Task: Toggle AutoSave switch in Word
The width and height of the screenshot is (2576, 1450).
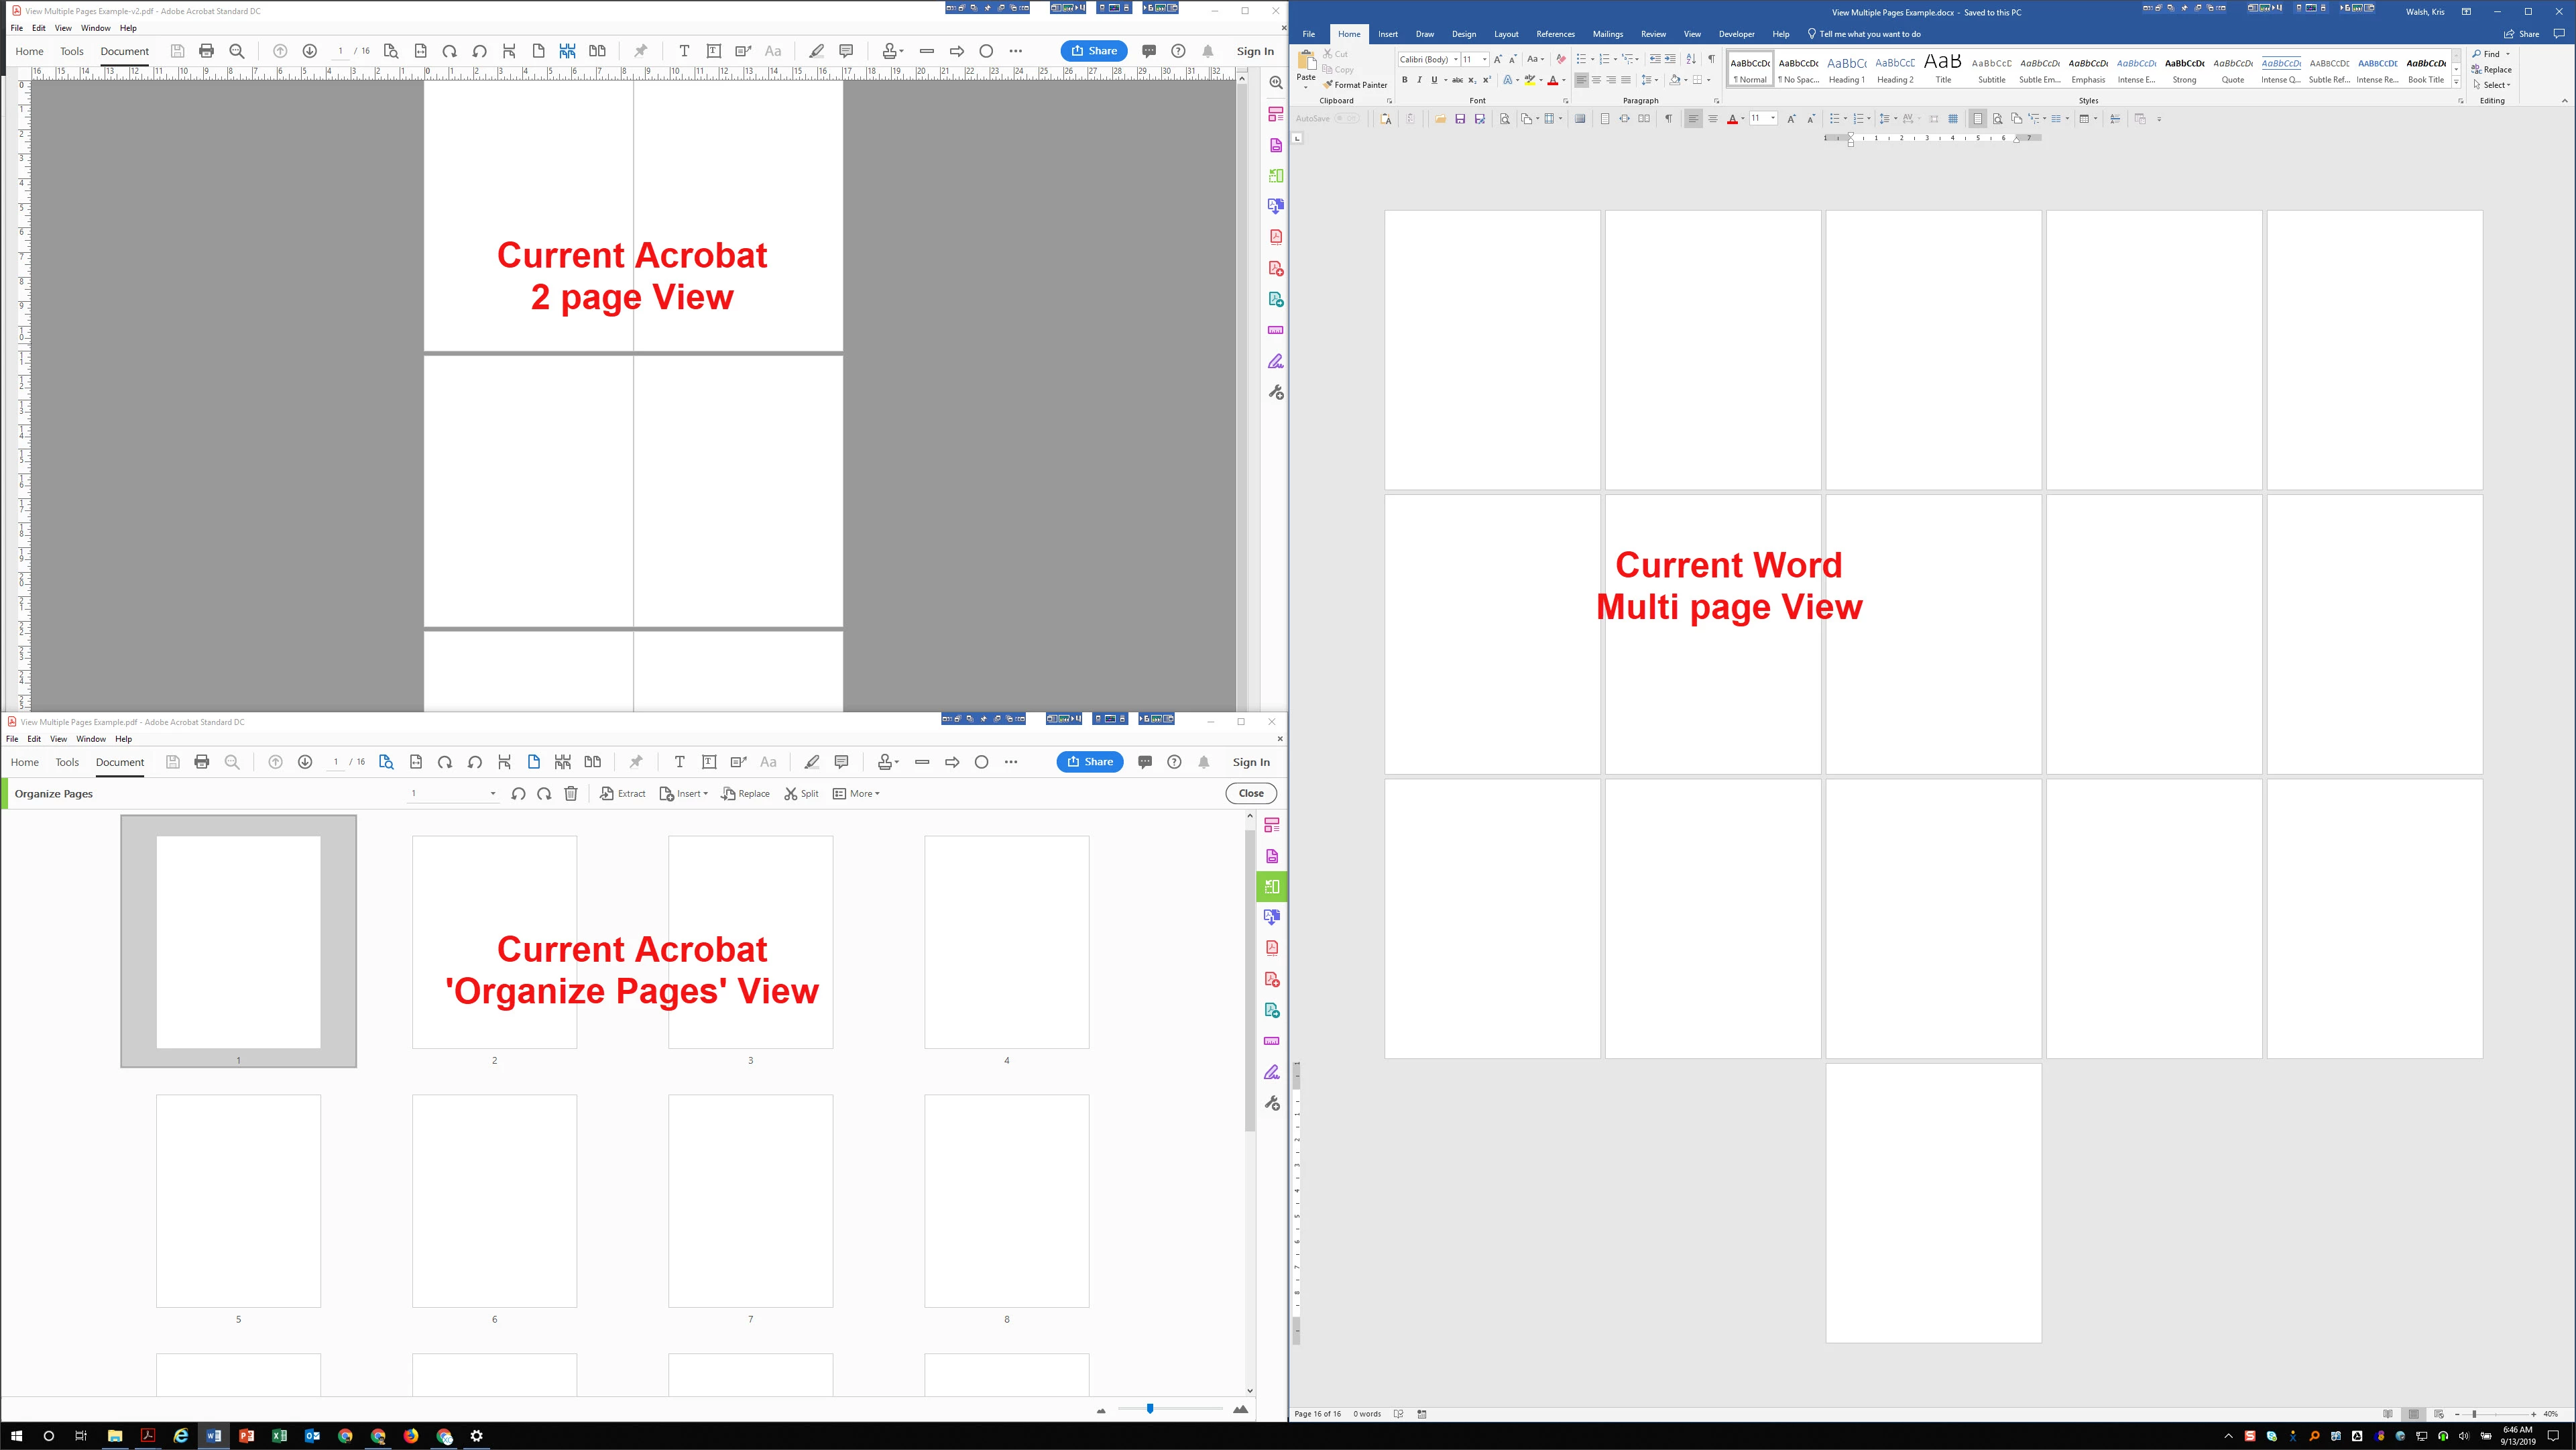Action: click(x=1346, y=119)
